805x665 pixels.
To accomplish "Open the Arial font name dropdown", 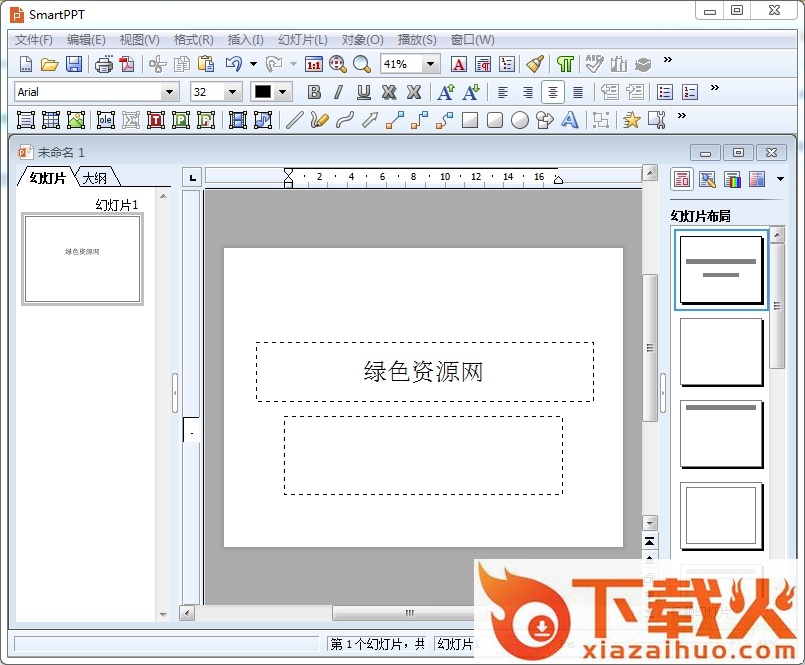I will [x=170, y=92].
